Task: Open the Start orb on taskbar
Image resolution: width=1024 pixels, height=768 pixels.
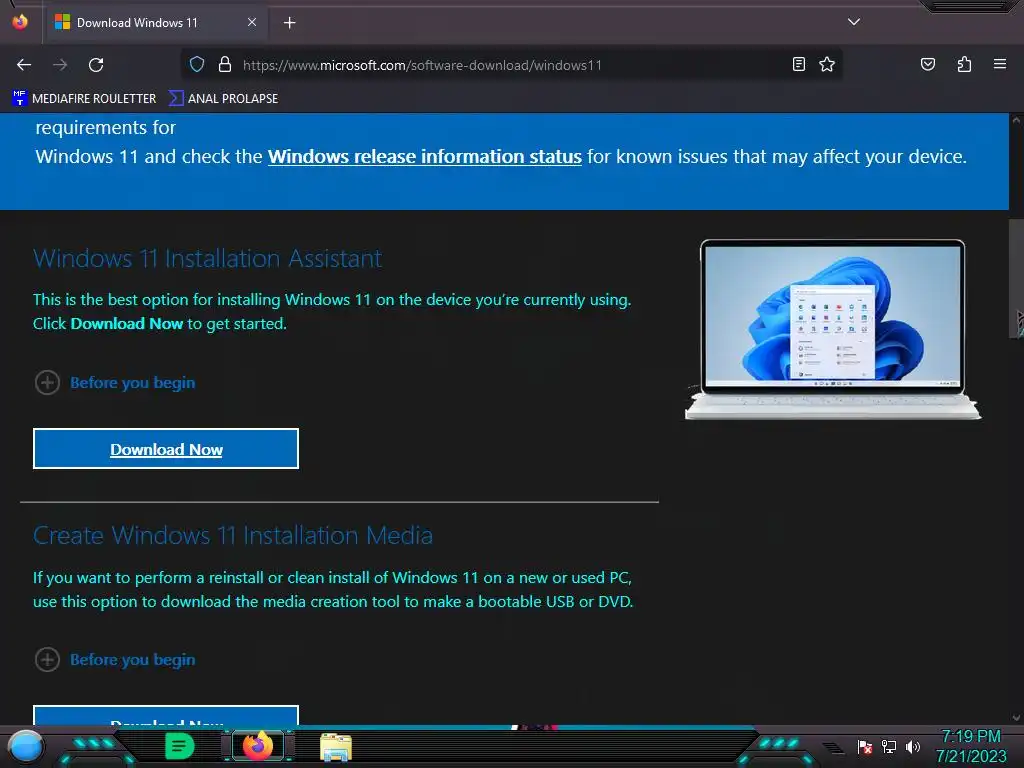Action: click(x=26, y=747)
